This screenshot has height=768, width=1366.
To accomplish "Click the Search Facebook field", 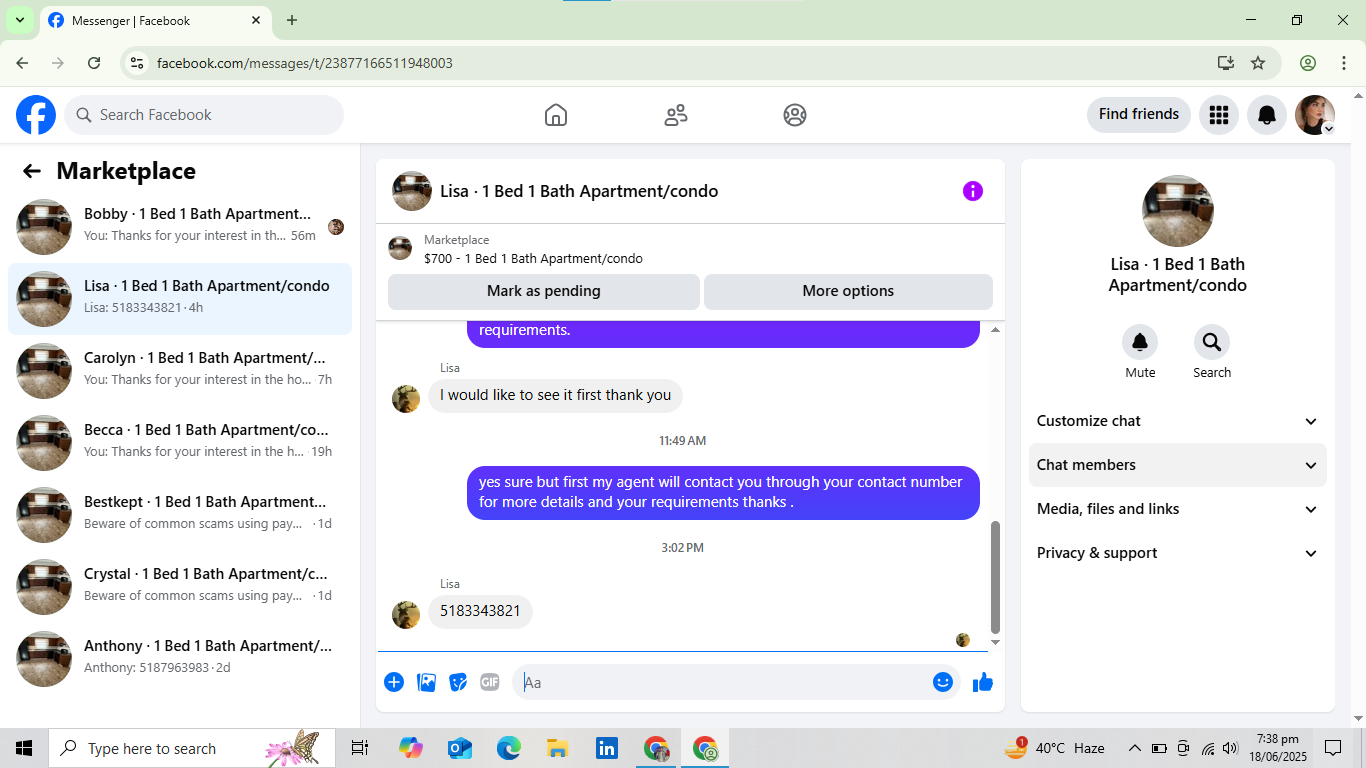I will point(204,115).
